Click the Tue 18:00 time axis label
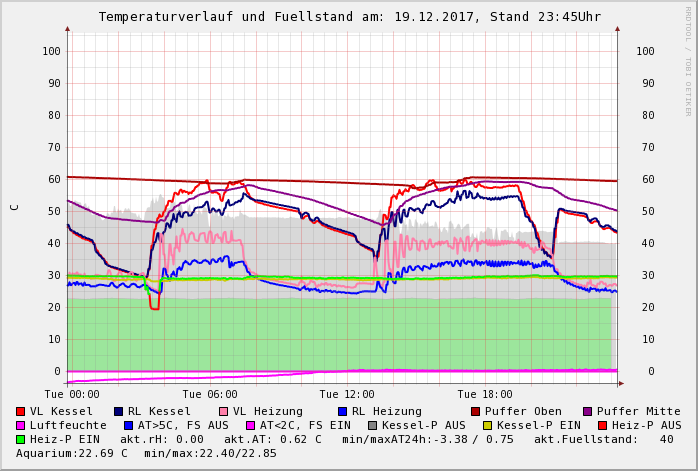698x471 pixels. (x=484, y=394)
